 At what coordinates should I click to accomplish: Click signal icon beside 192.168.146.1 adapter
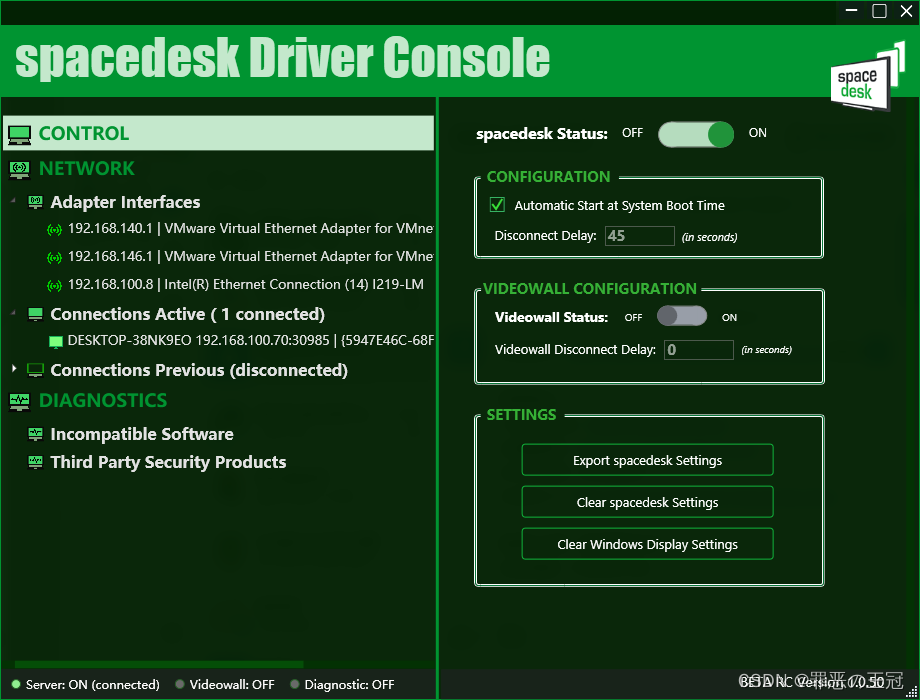tap(54, 257)
